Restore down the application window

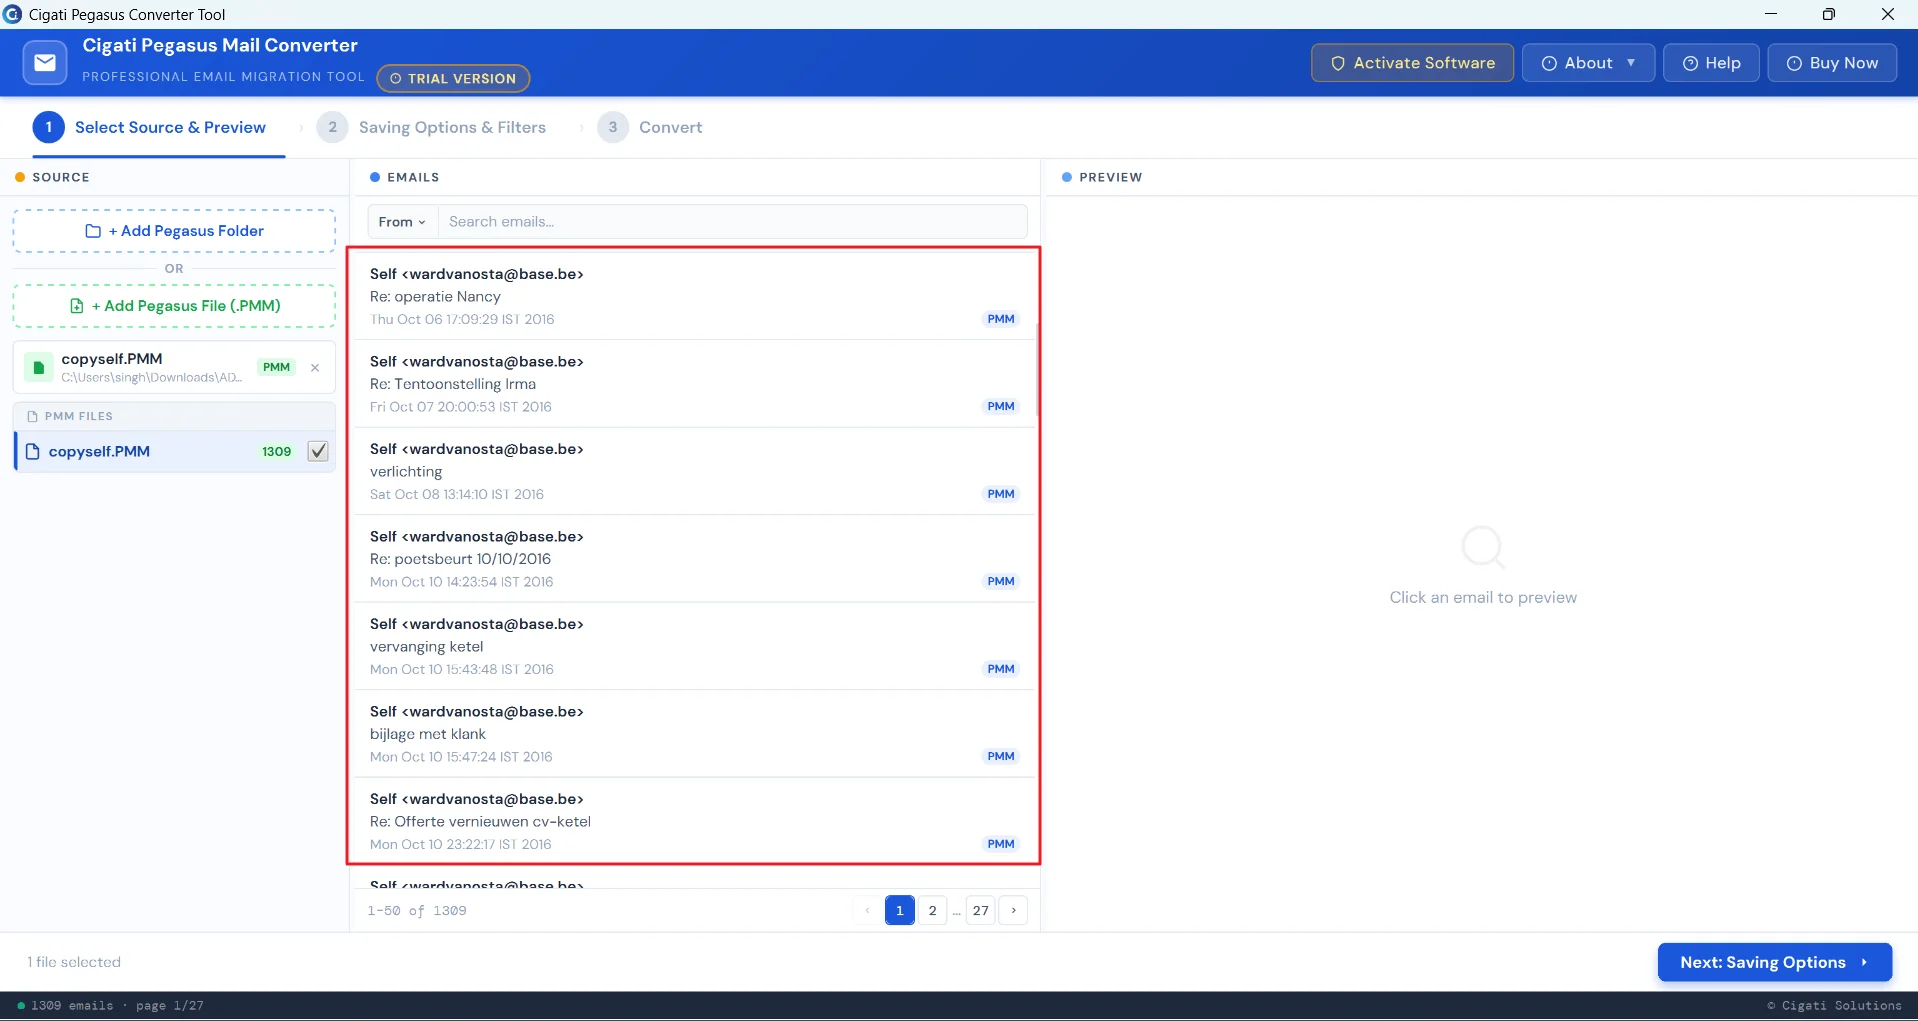[1828, 14]
